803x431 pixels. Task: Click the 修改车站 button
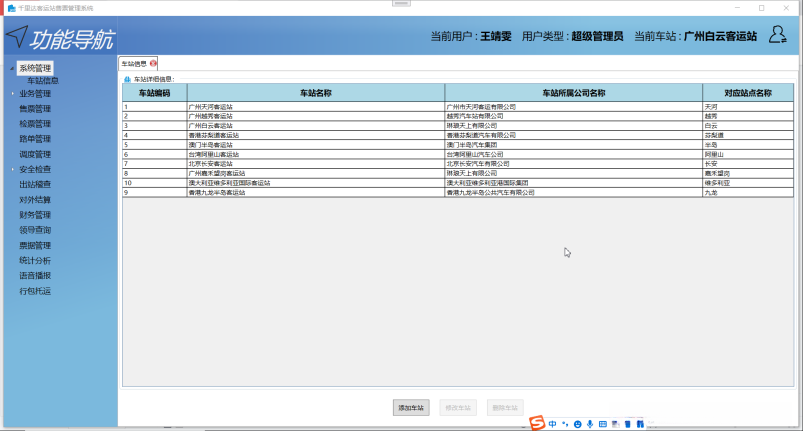click(458, 407)
